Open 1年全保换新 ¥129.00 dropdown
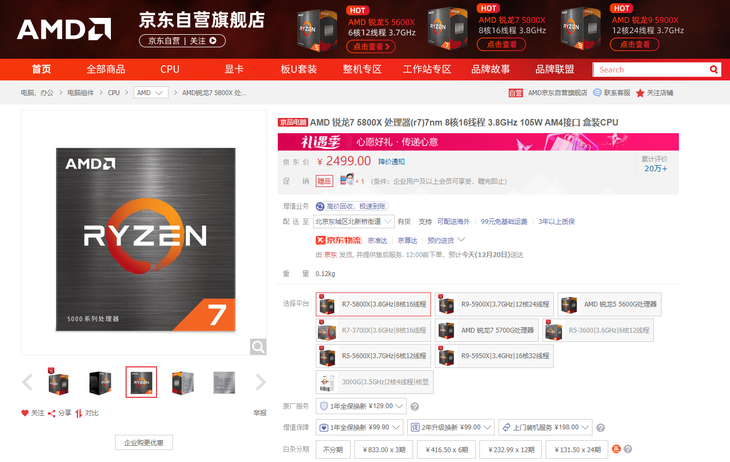 (361, 406)
